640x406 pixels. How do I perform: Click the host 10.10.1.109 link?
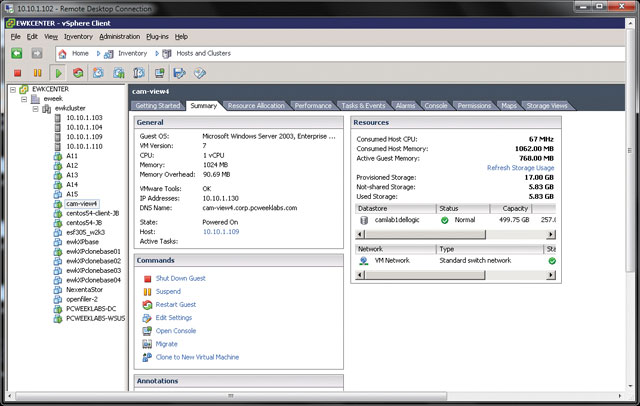coord(221,232)
